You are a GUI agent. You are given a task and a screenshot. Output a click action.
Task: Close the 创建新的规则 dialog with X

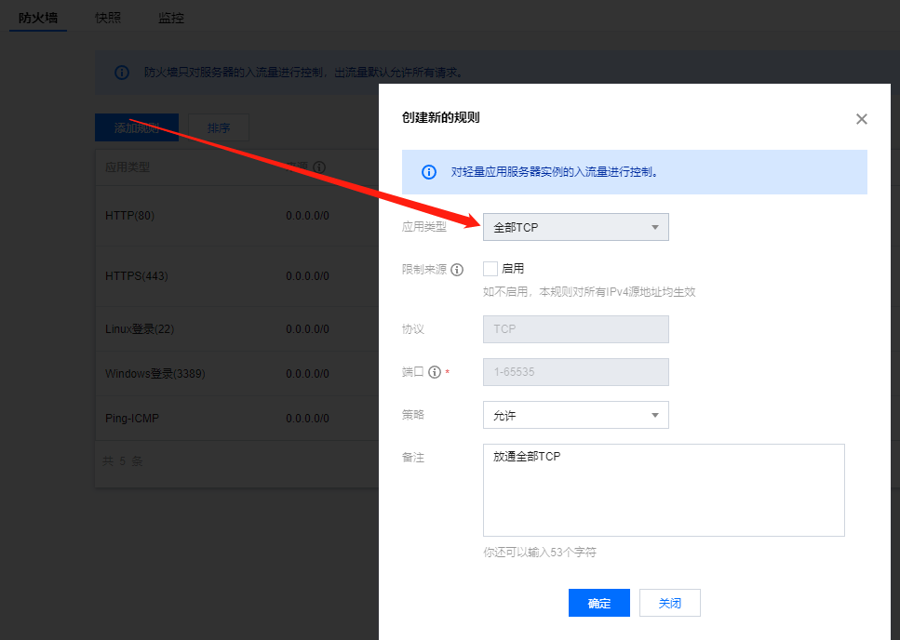click(861, 119)
